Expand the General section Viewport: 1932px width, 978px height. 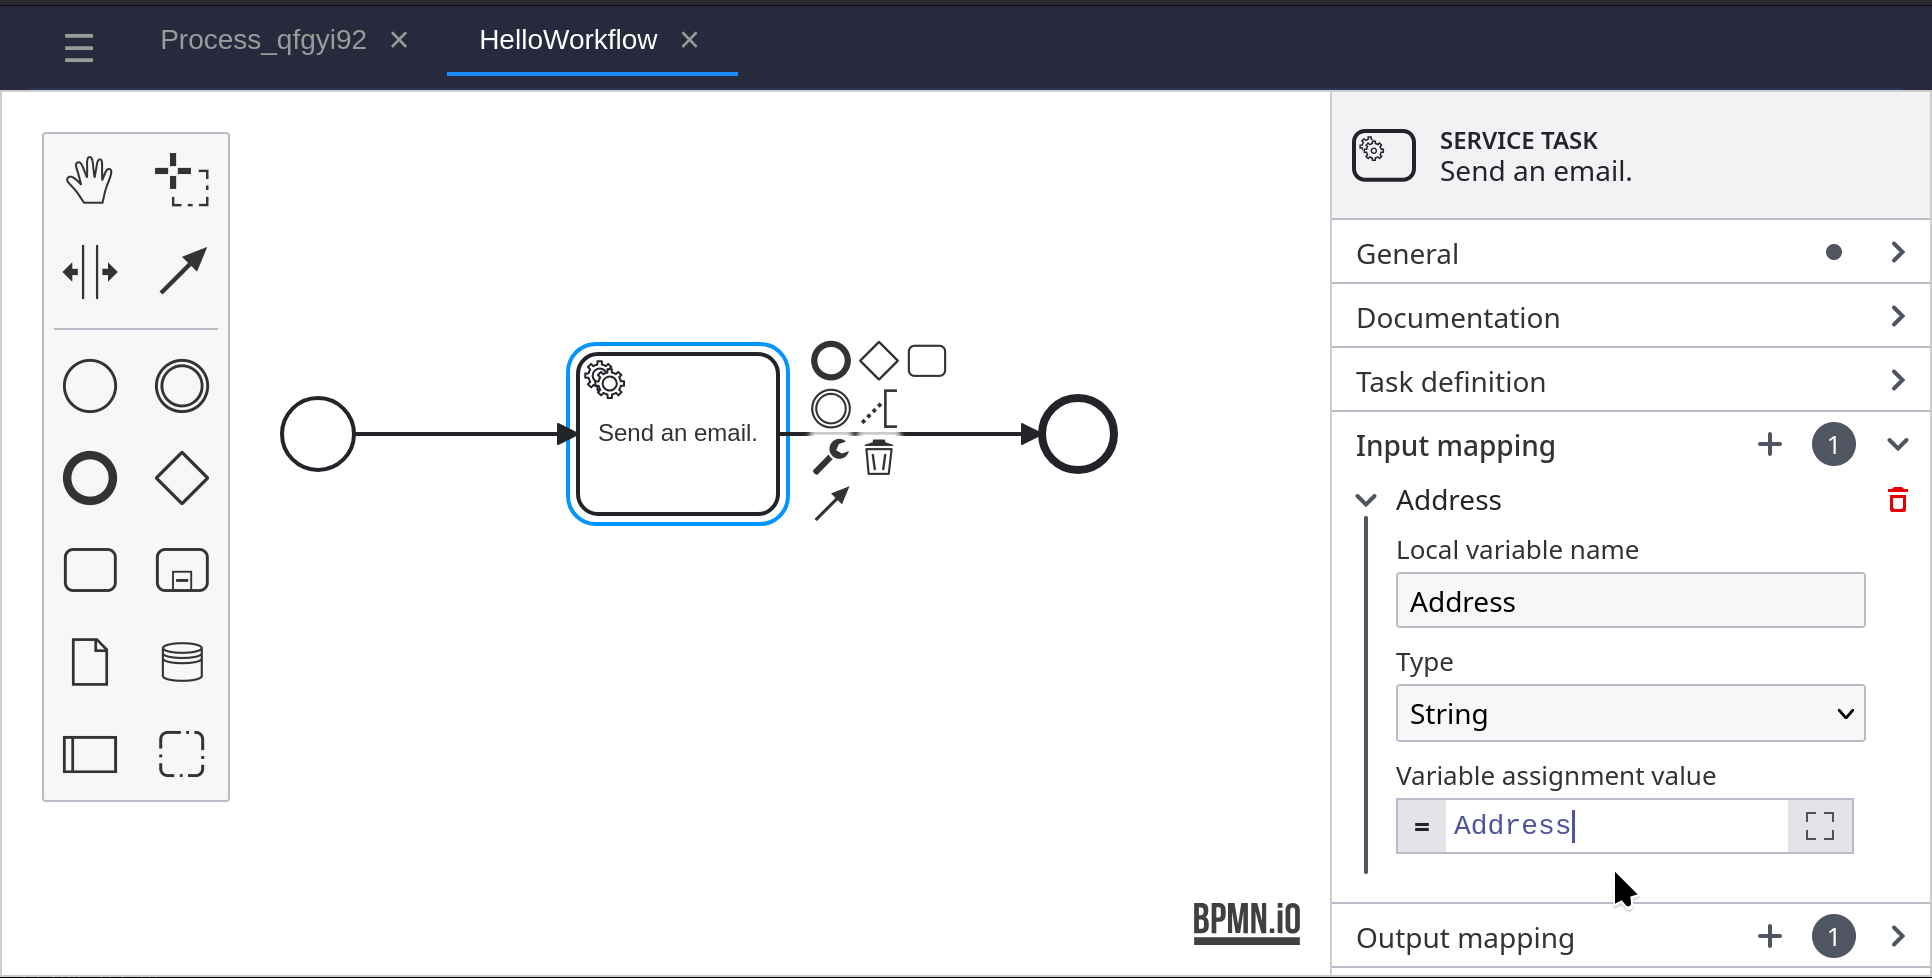[x=1630, y=253]
